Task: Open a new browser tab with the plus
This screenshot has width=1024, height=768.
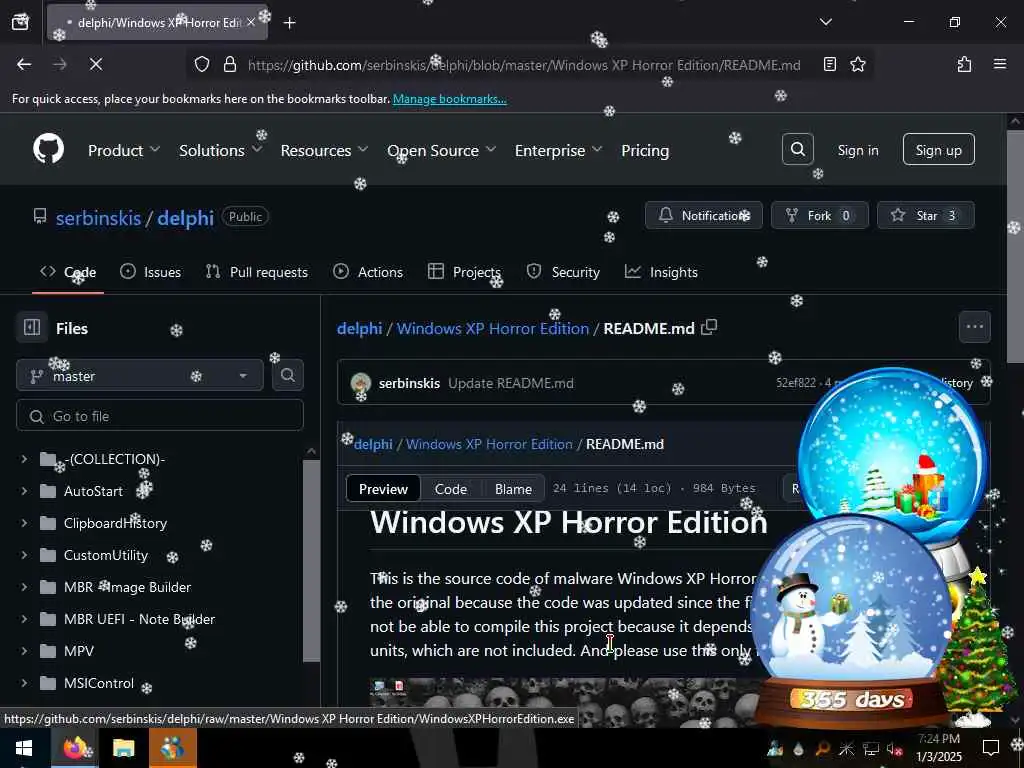Action: point(289,23)
